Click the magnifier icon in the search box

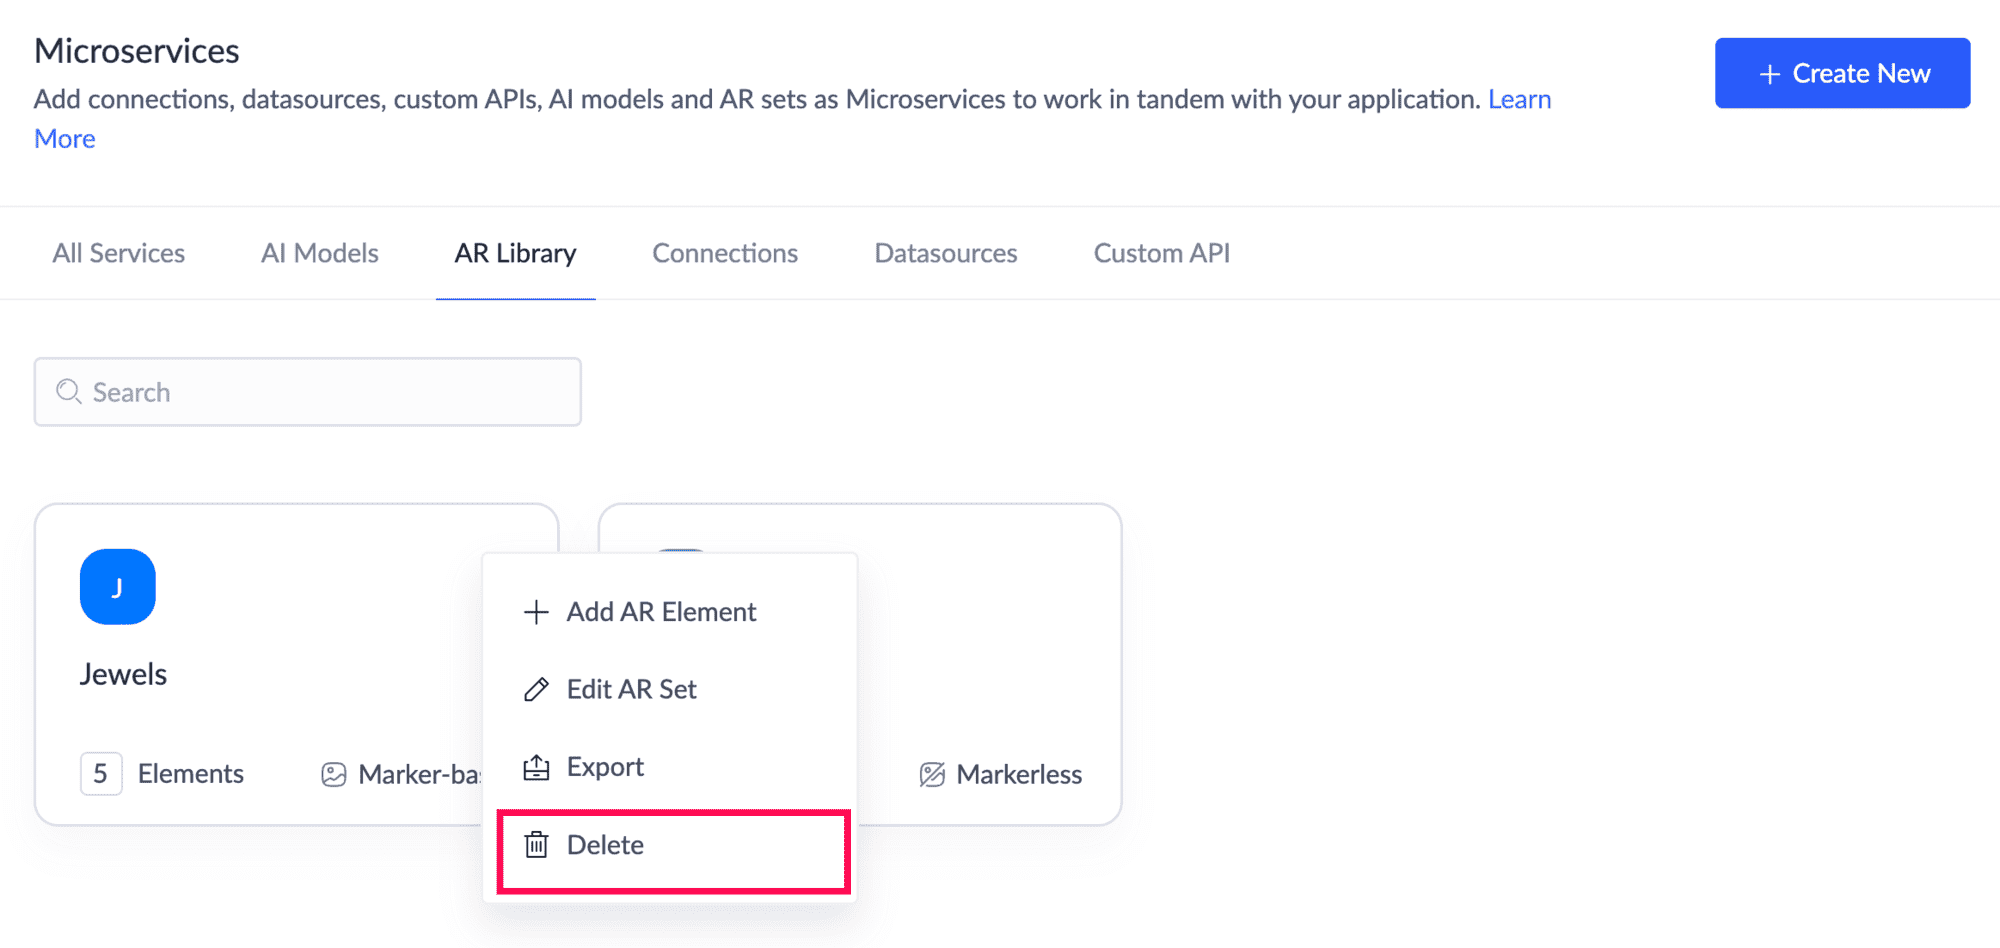[68, 392]
